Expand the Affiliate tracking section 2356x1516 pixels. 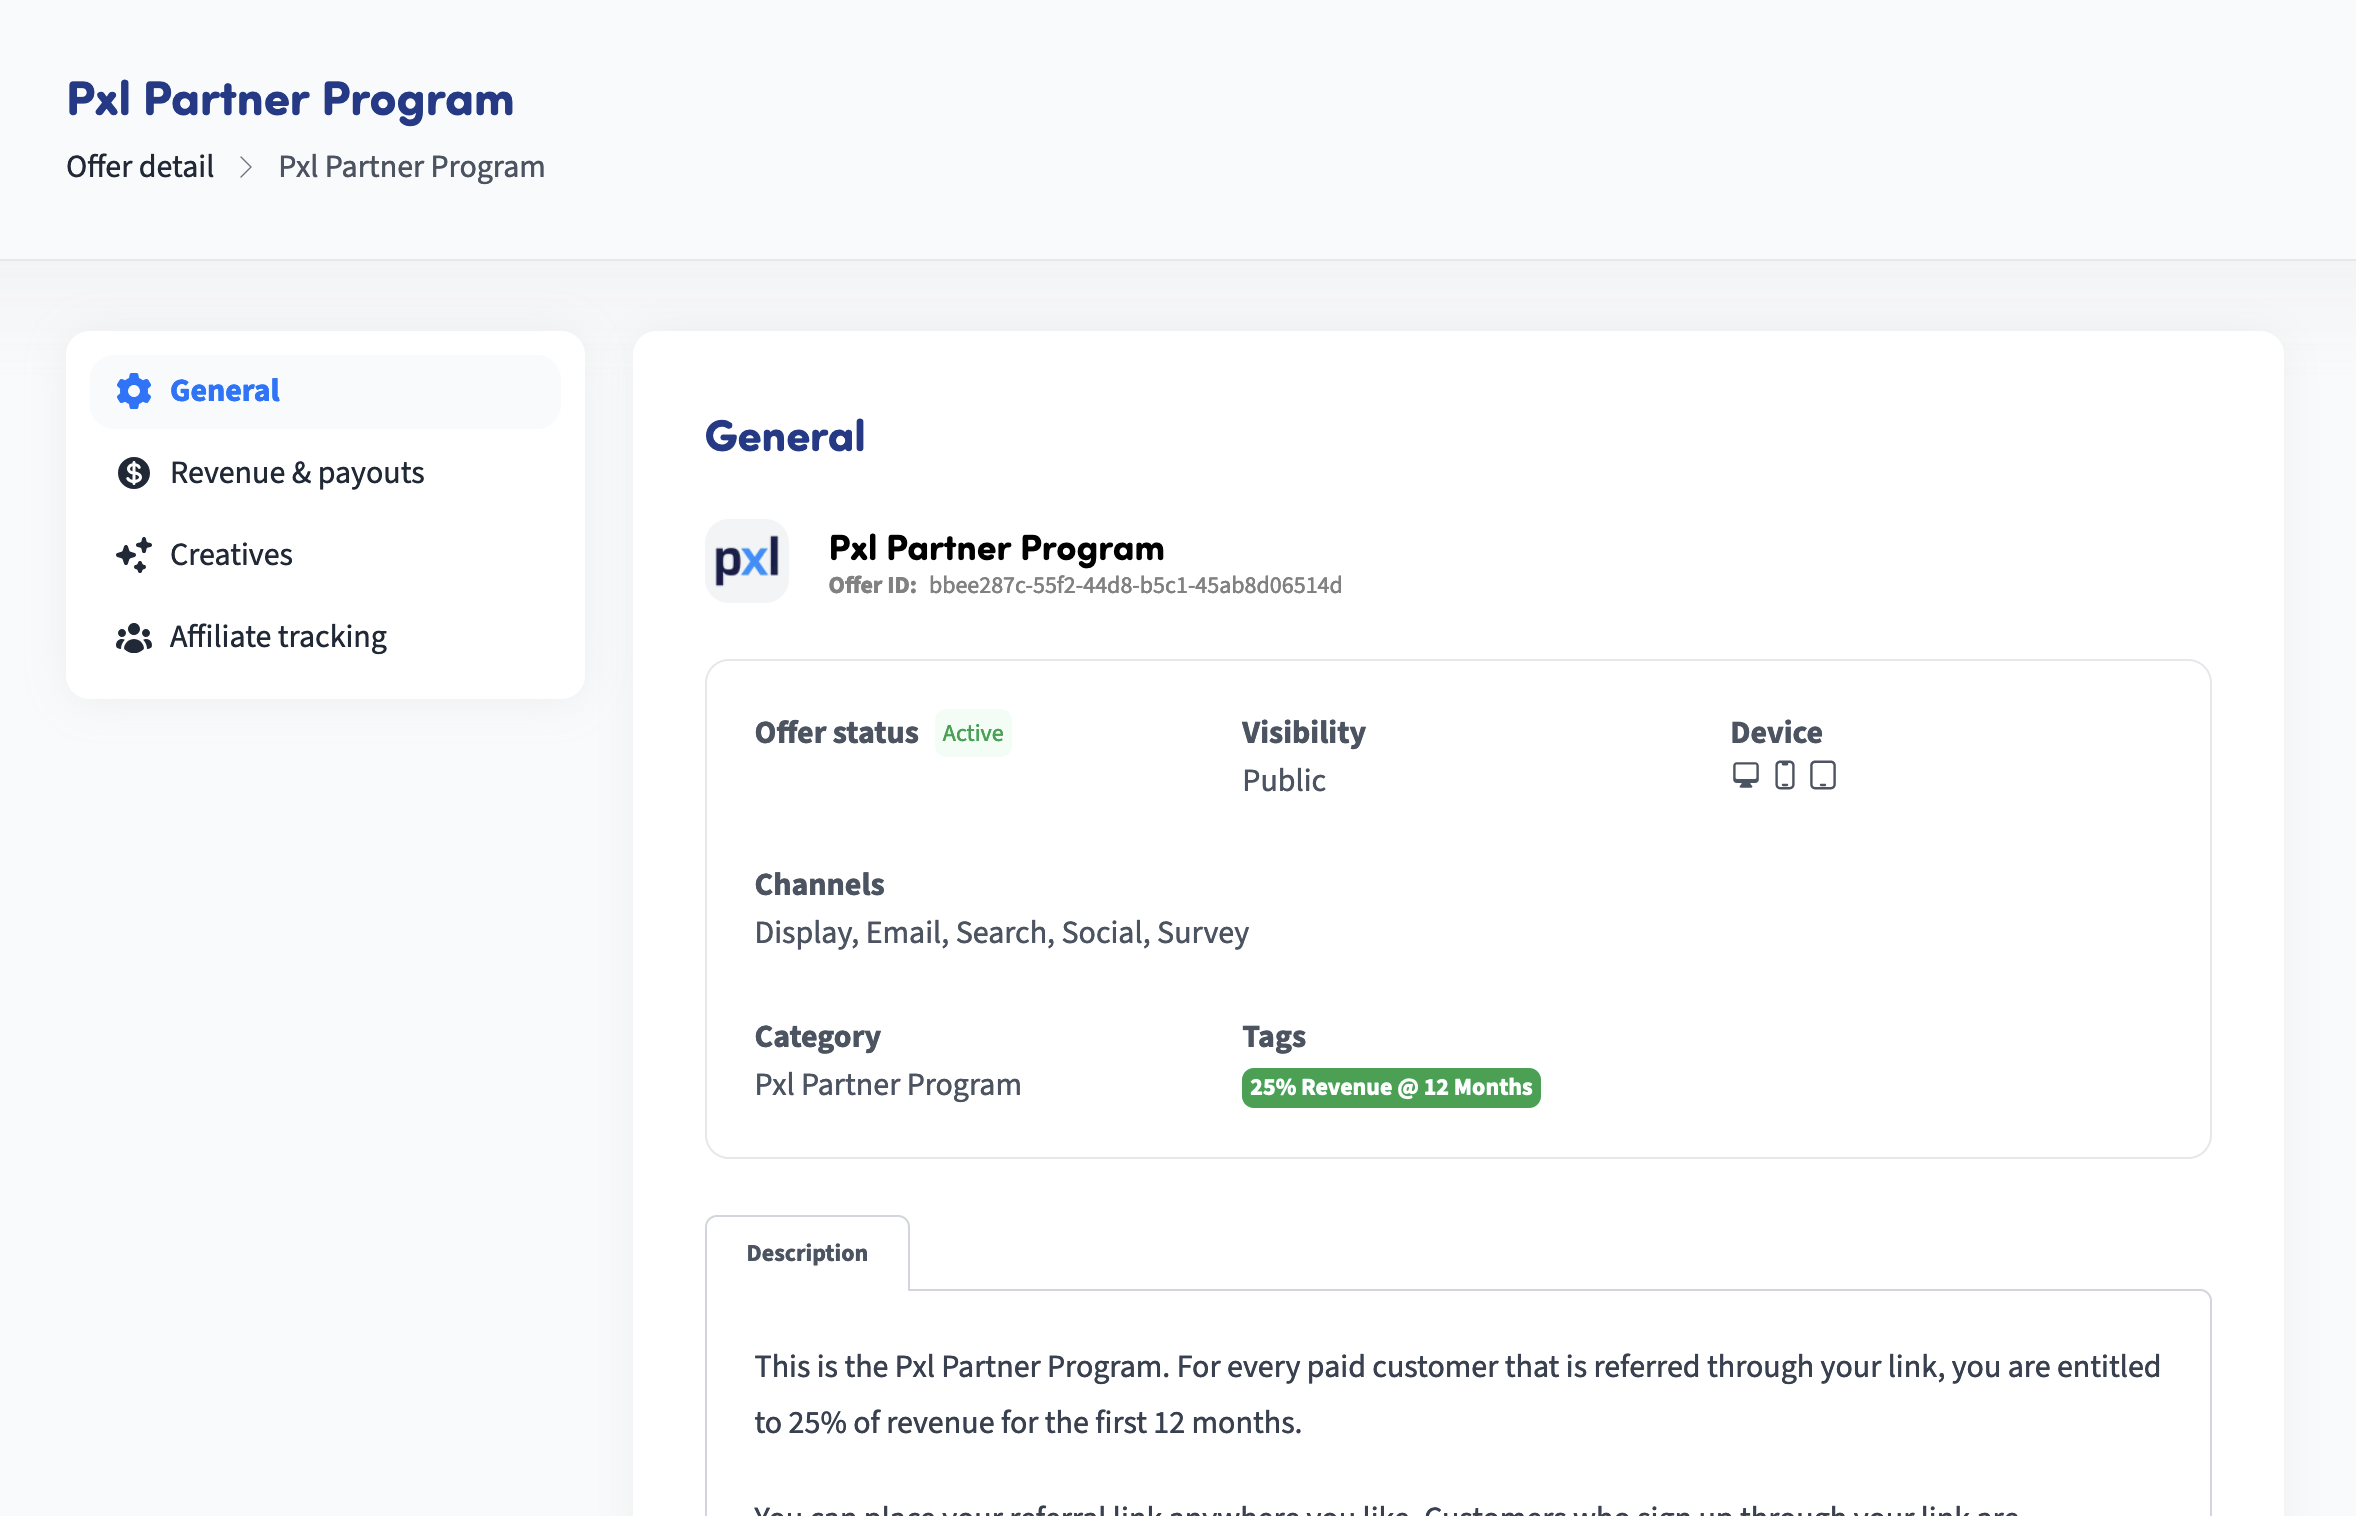point(278,637)
